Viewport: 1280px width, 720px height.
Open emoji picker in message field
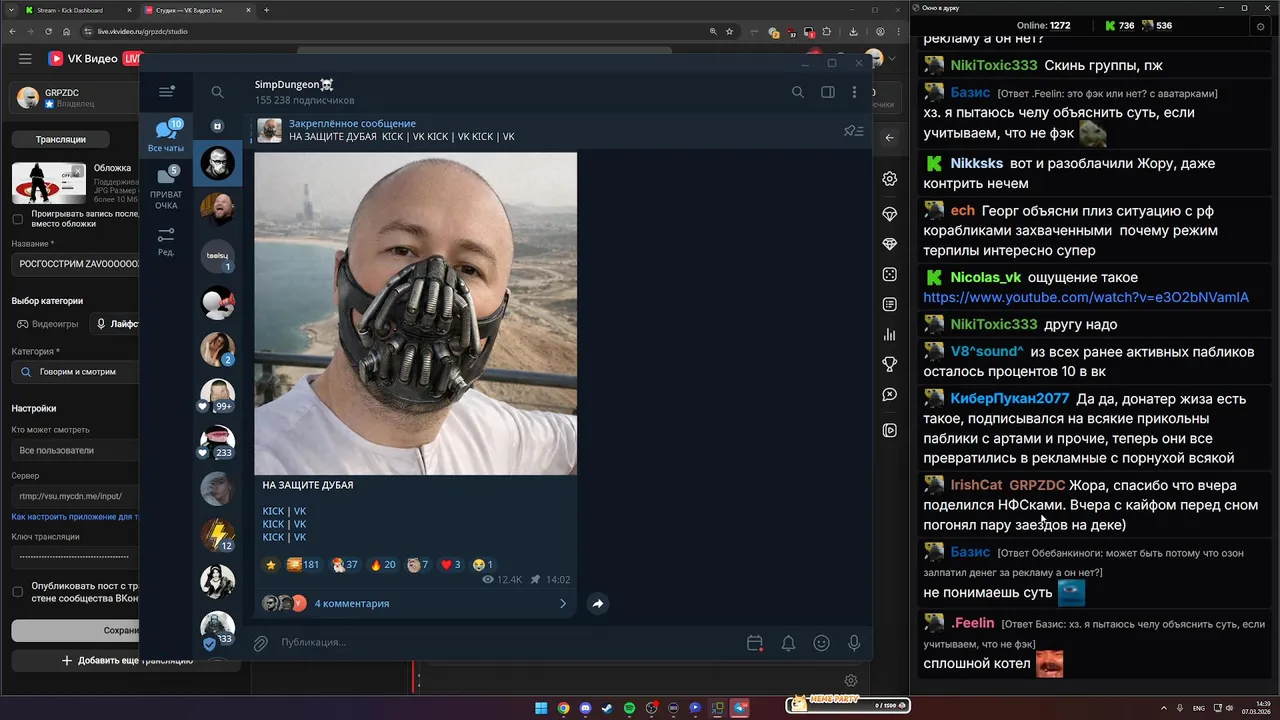pos(821,643)
